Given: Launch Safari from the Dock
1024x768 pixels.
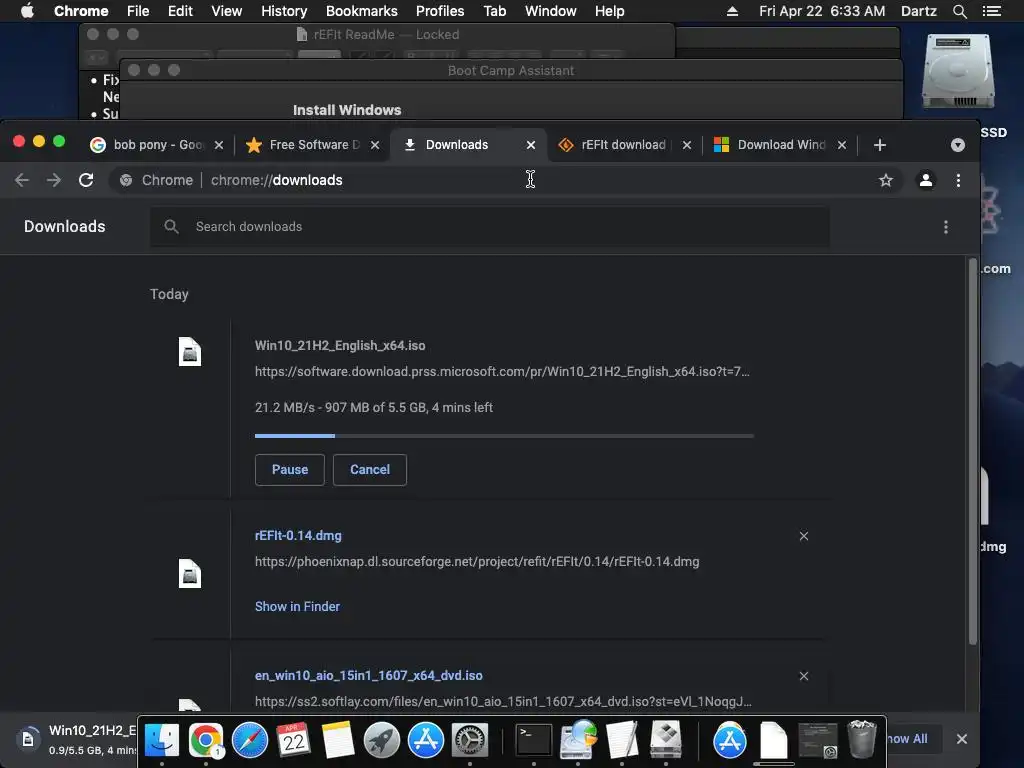Looking at the screenshot, I should click(x=250, y=741).
